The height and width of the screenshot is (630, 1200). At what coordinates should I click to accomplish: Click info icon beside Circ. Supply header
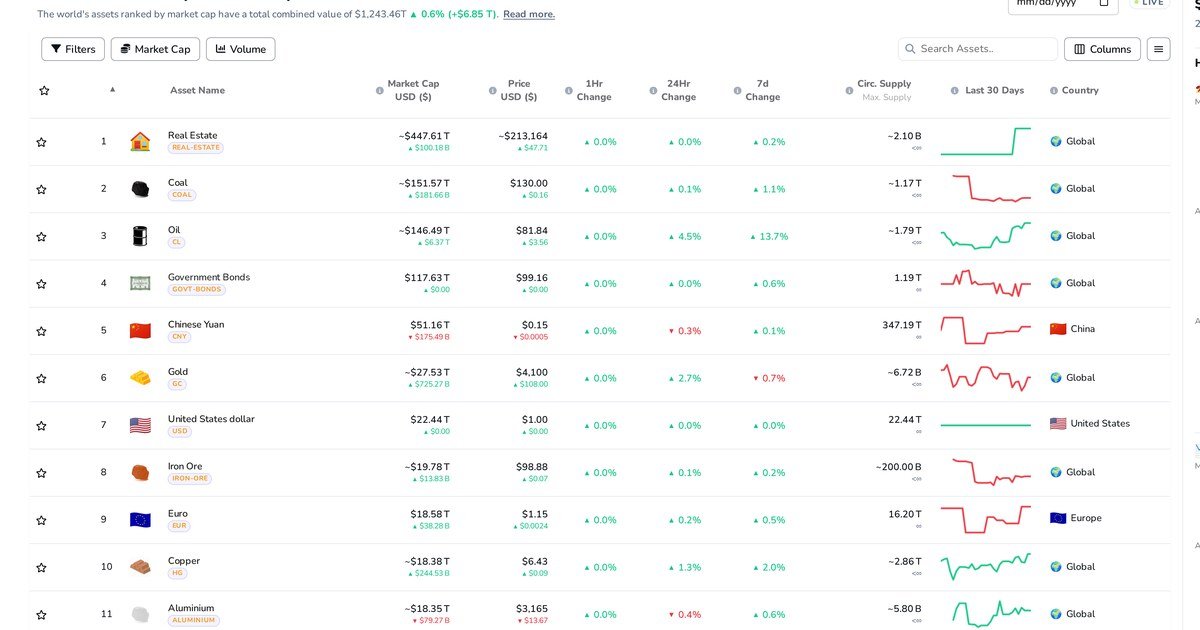[x=848, y=91]
